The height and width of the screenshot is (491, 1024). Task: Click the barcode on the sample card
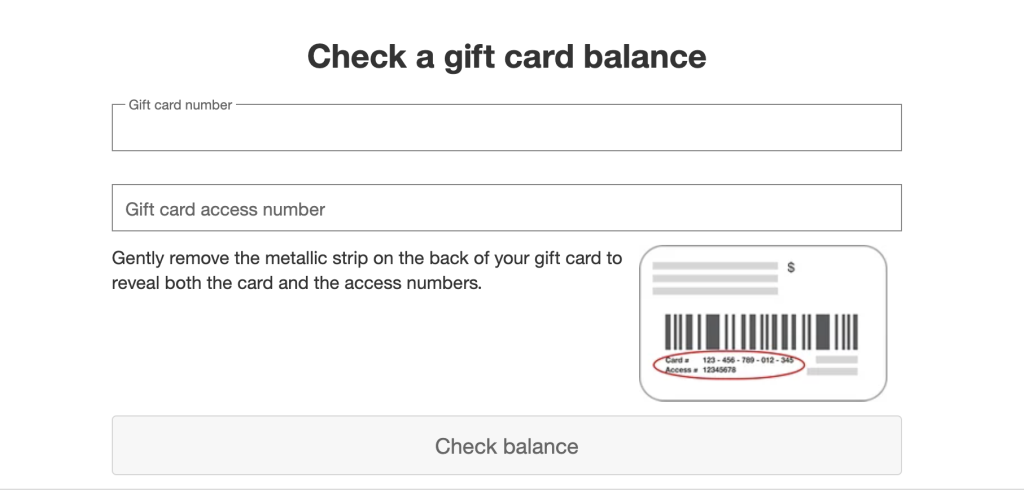pos(761,331)
